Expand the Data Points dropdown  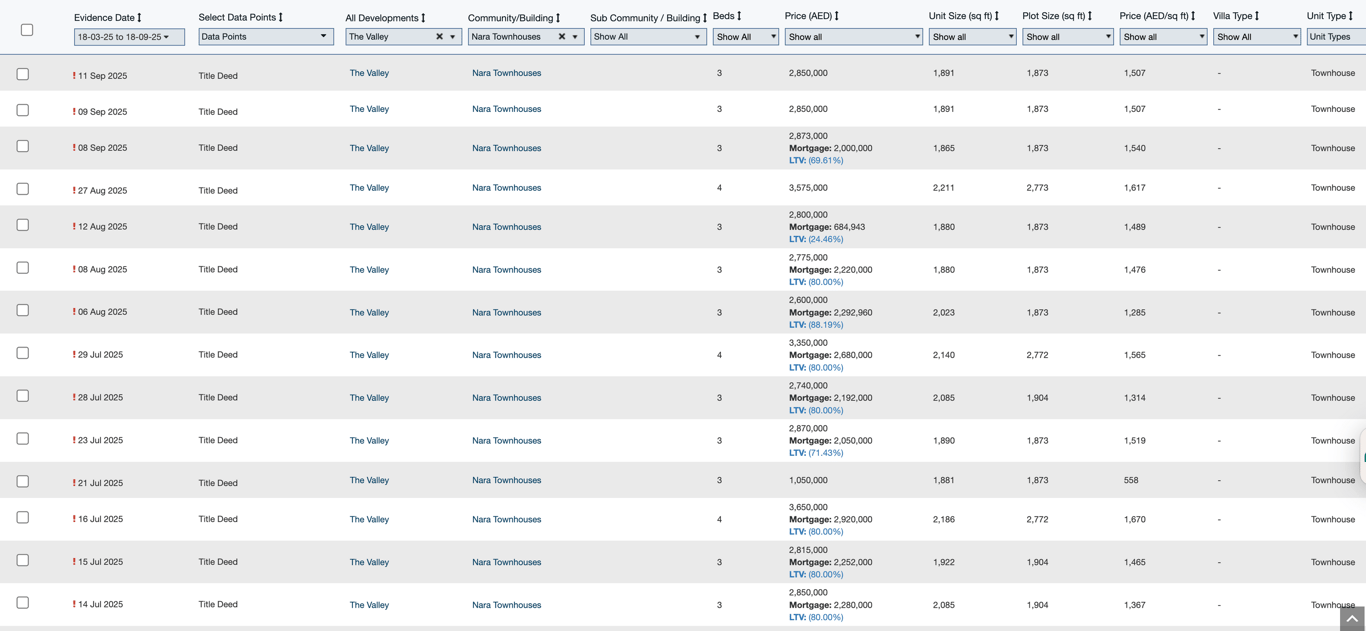[x=265, y=37]
